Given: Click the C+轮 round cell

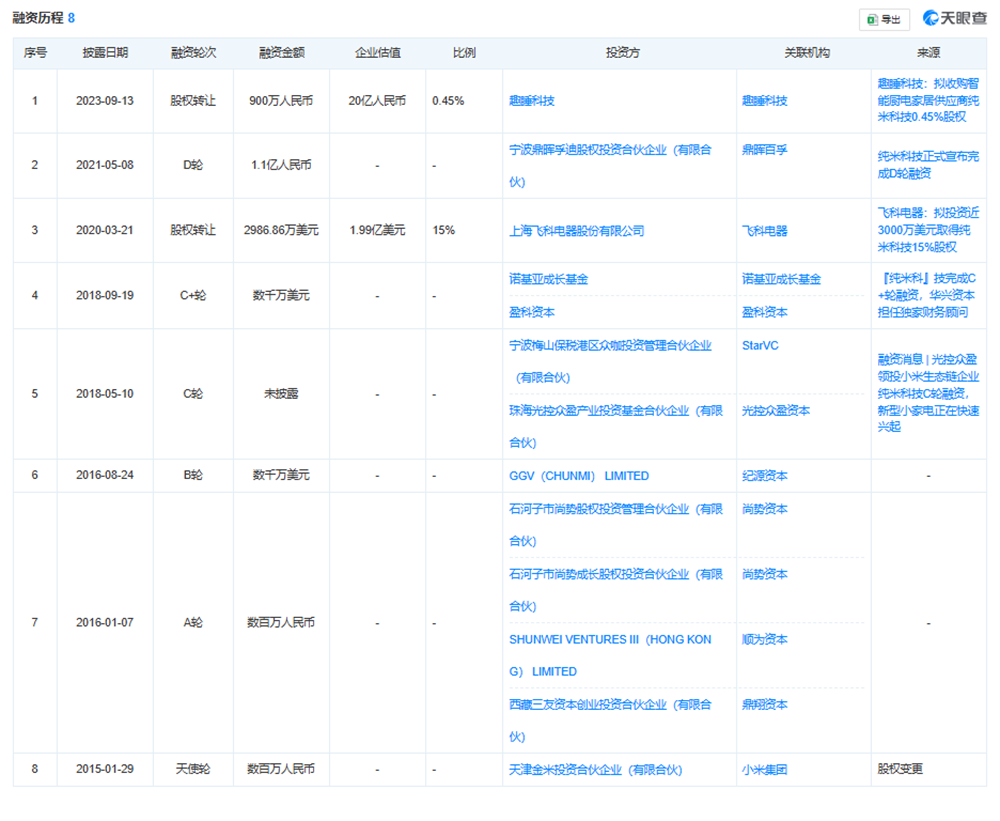Looking at the screenshot, I should point(193,295).
